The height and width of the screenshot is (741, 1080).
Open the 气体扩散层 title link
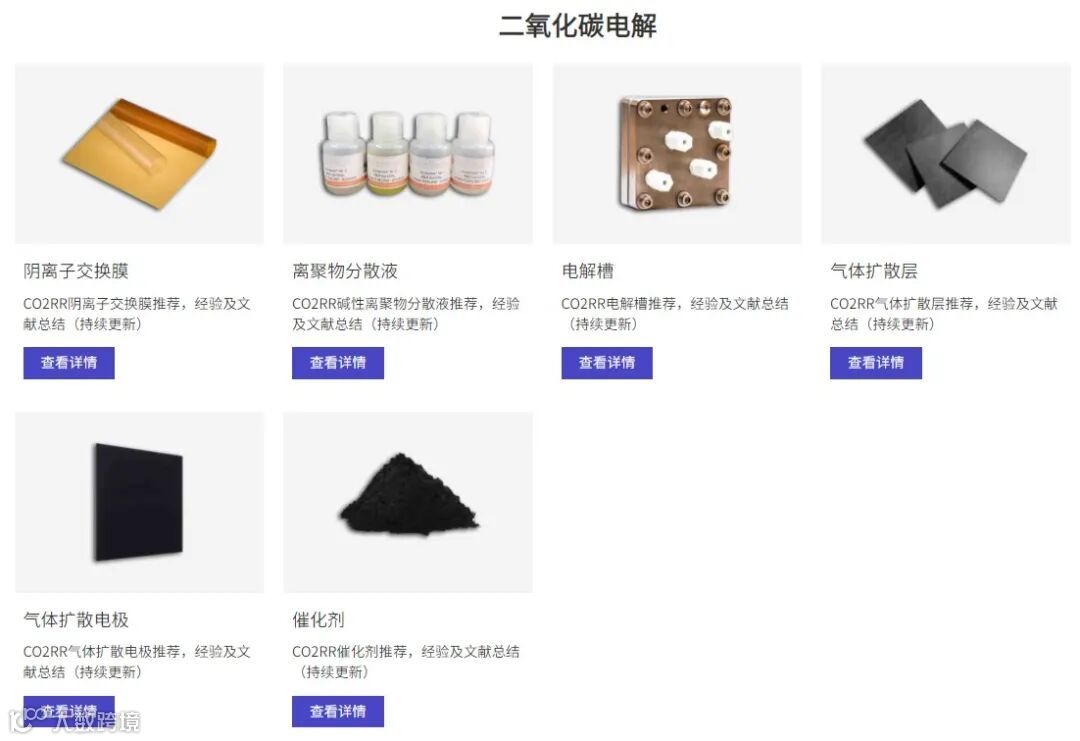click(874, 271)
